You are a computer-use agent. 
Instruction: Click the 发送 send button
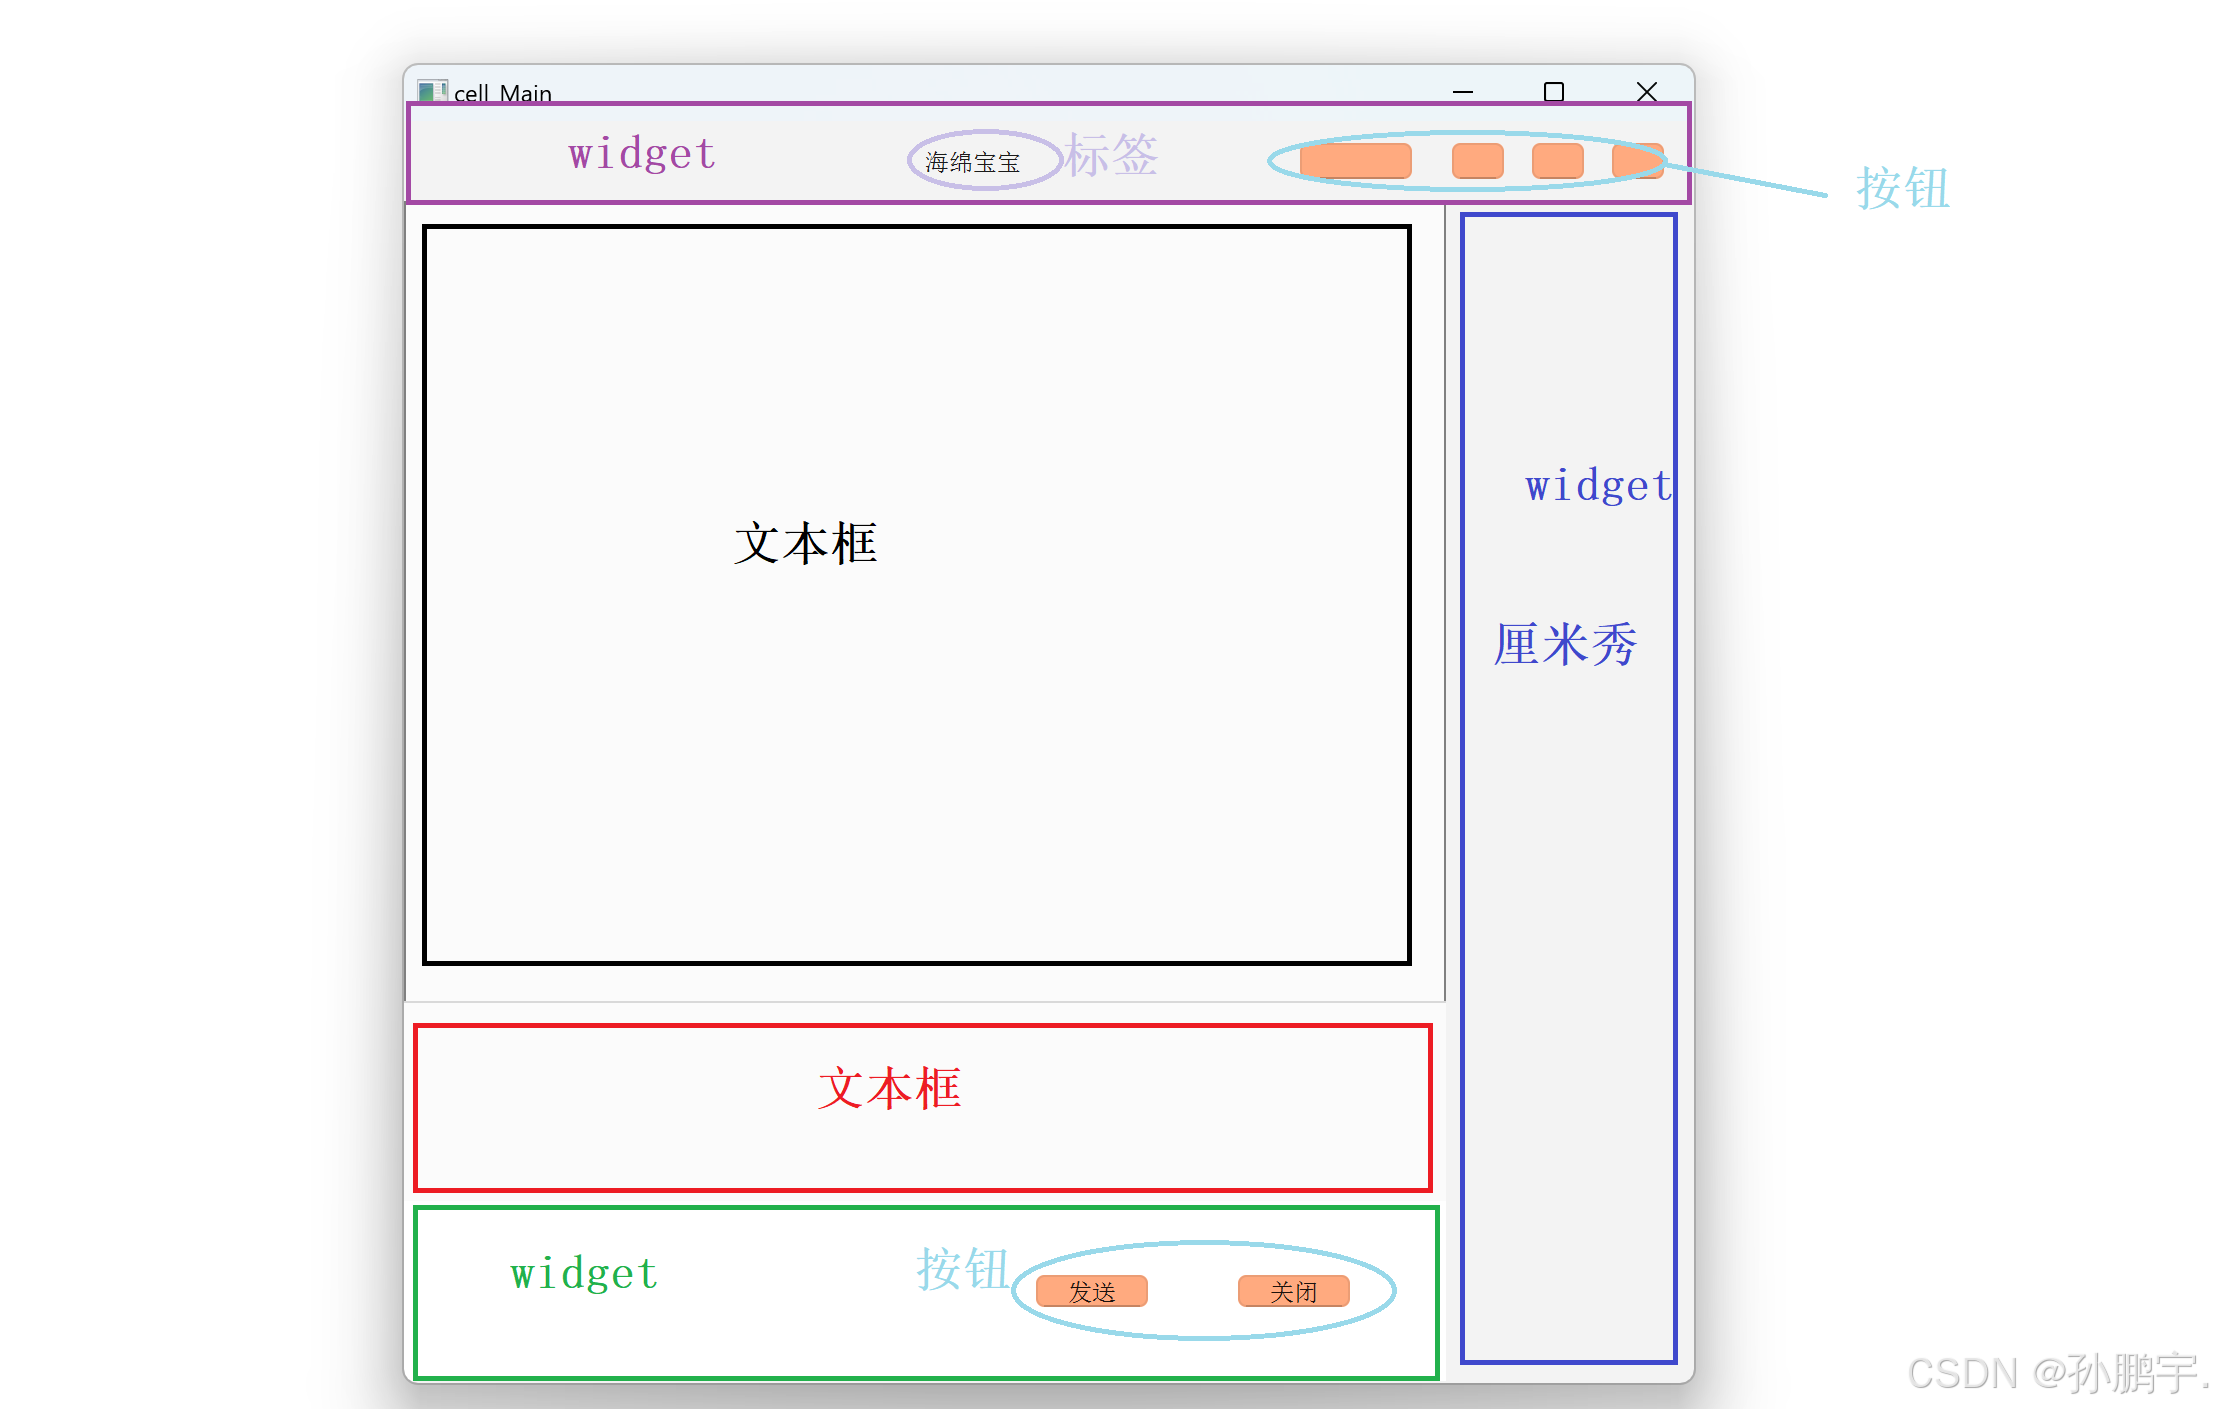tap(1091, 1291)
